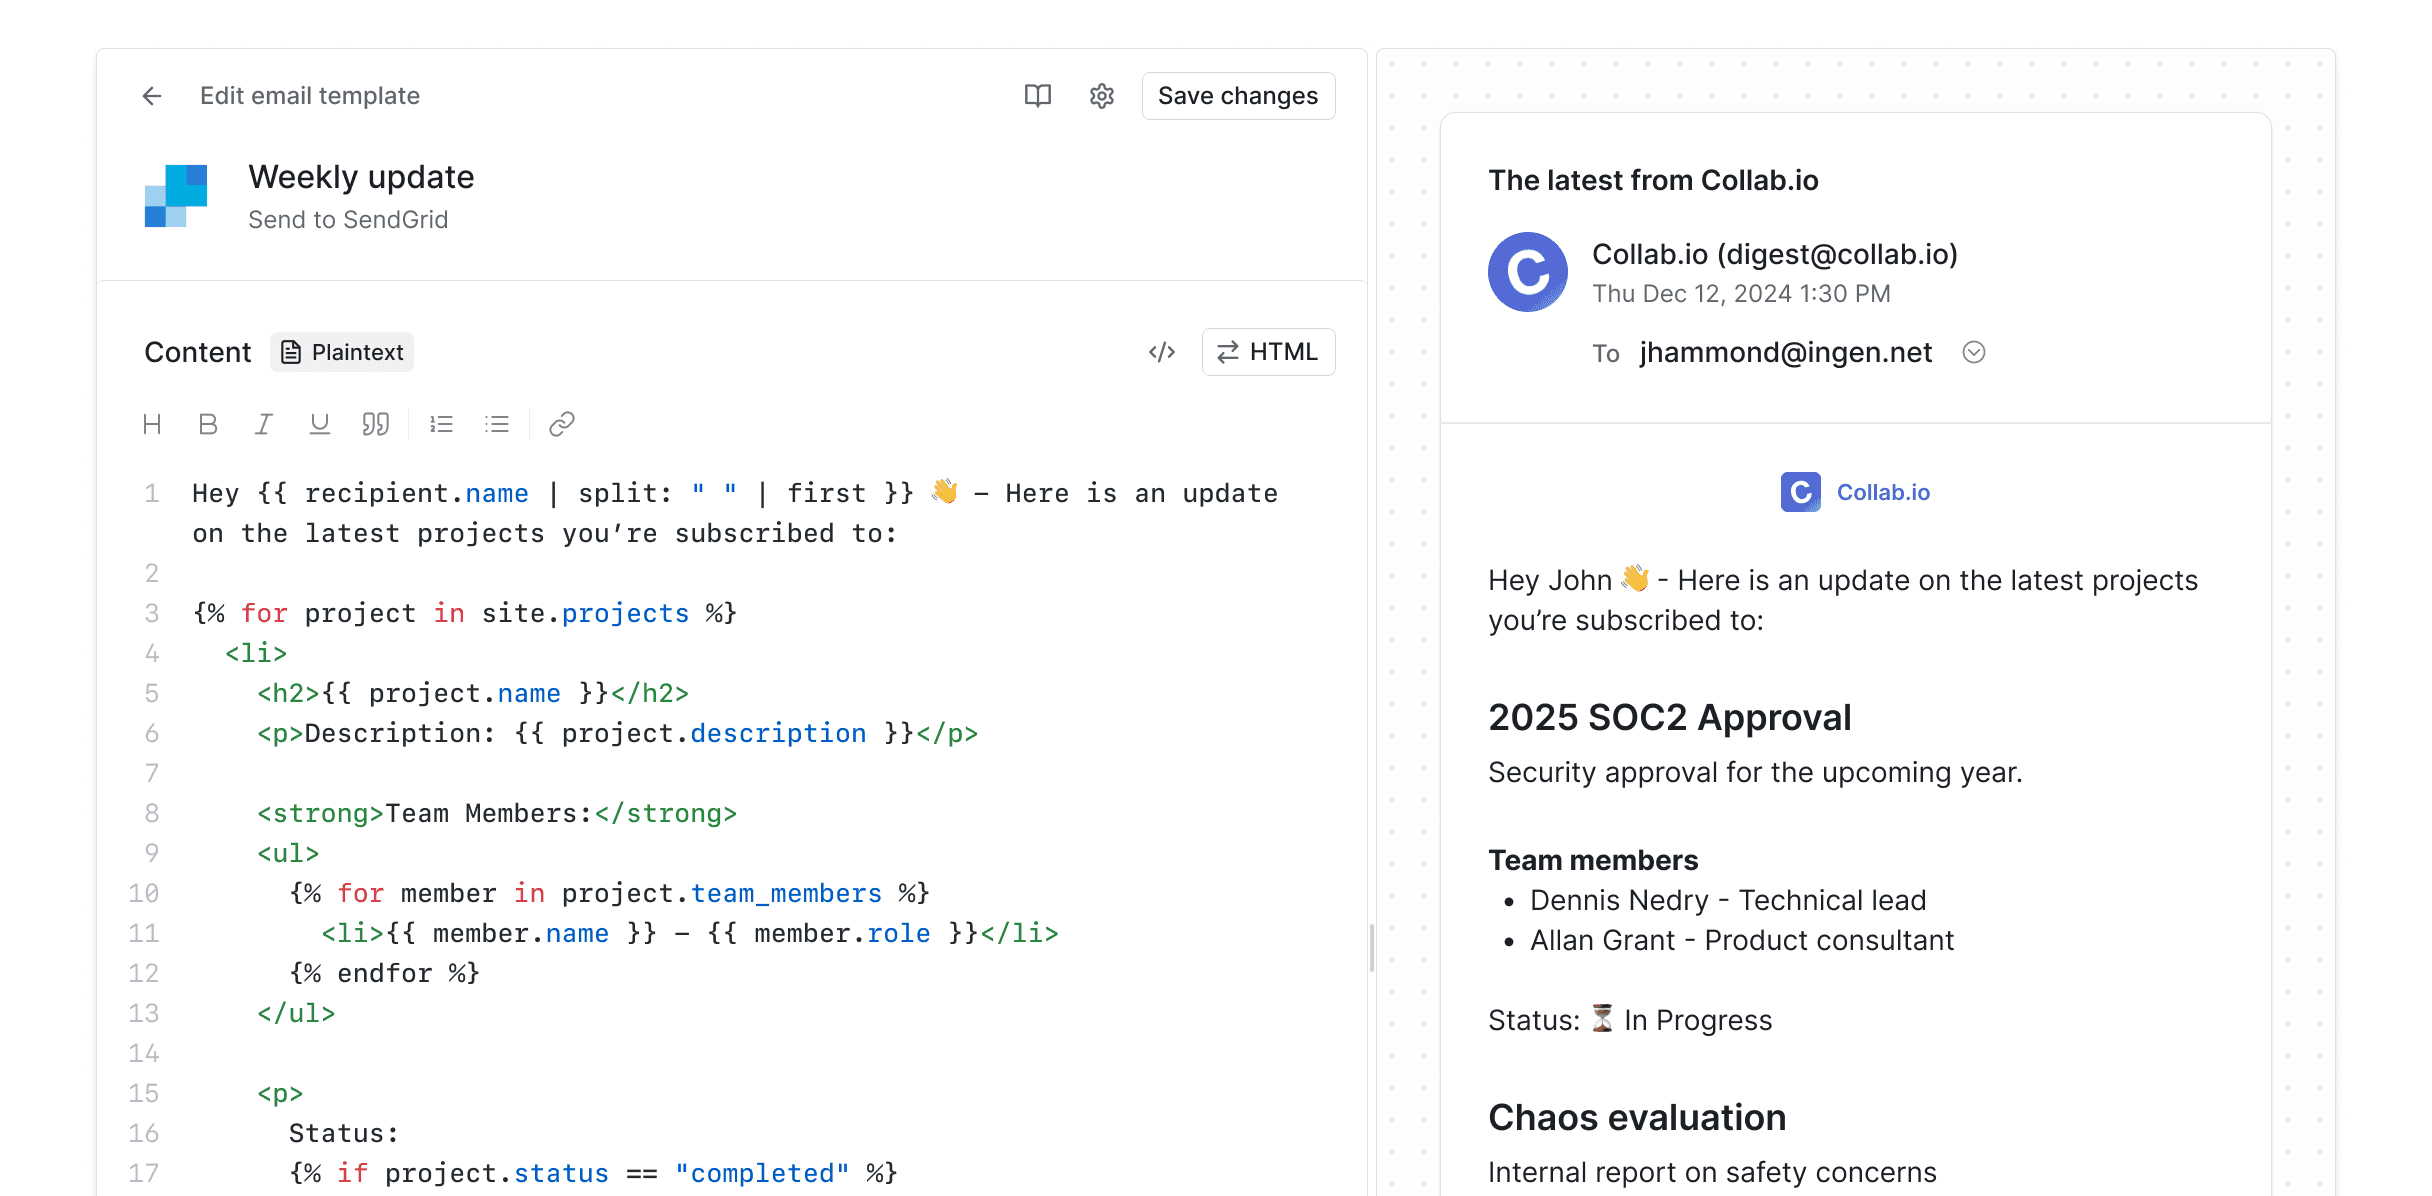
Task: Expand recipient details next to jhammond@ingen.net
Action: coord(1973,352)
